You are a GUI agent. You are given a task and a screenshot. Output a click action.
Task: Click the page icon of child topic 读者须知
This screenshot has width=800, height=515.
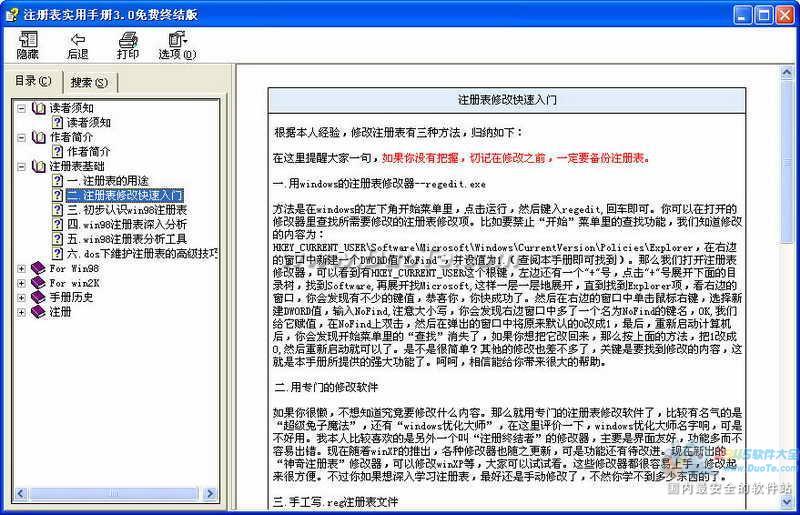(58, 122)
